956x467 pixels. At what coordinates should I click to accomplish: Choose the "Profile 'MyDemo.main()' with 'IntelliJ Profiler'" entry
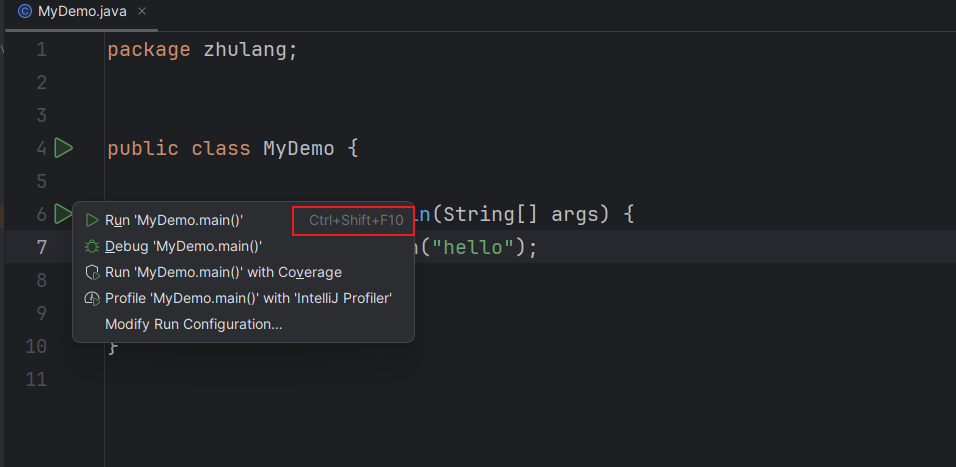point(248,298)
